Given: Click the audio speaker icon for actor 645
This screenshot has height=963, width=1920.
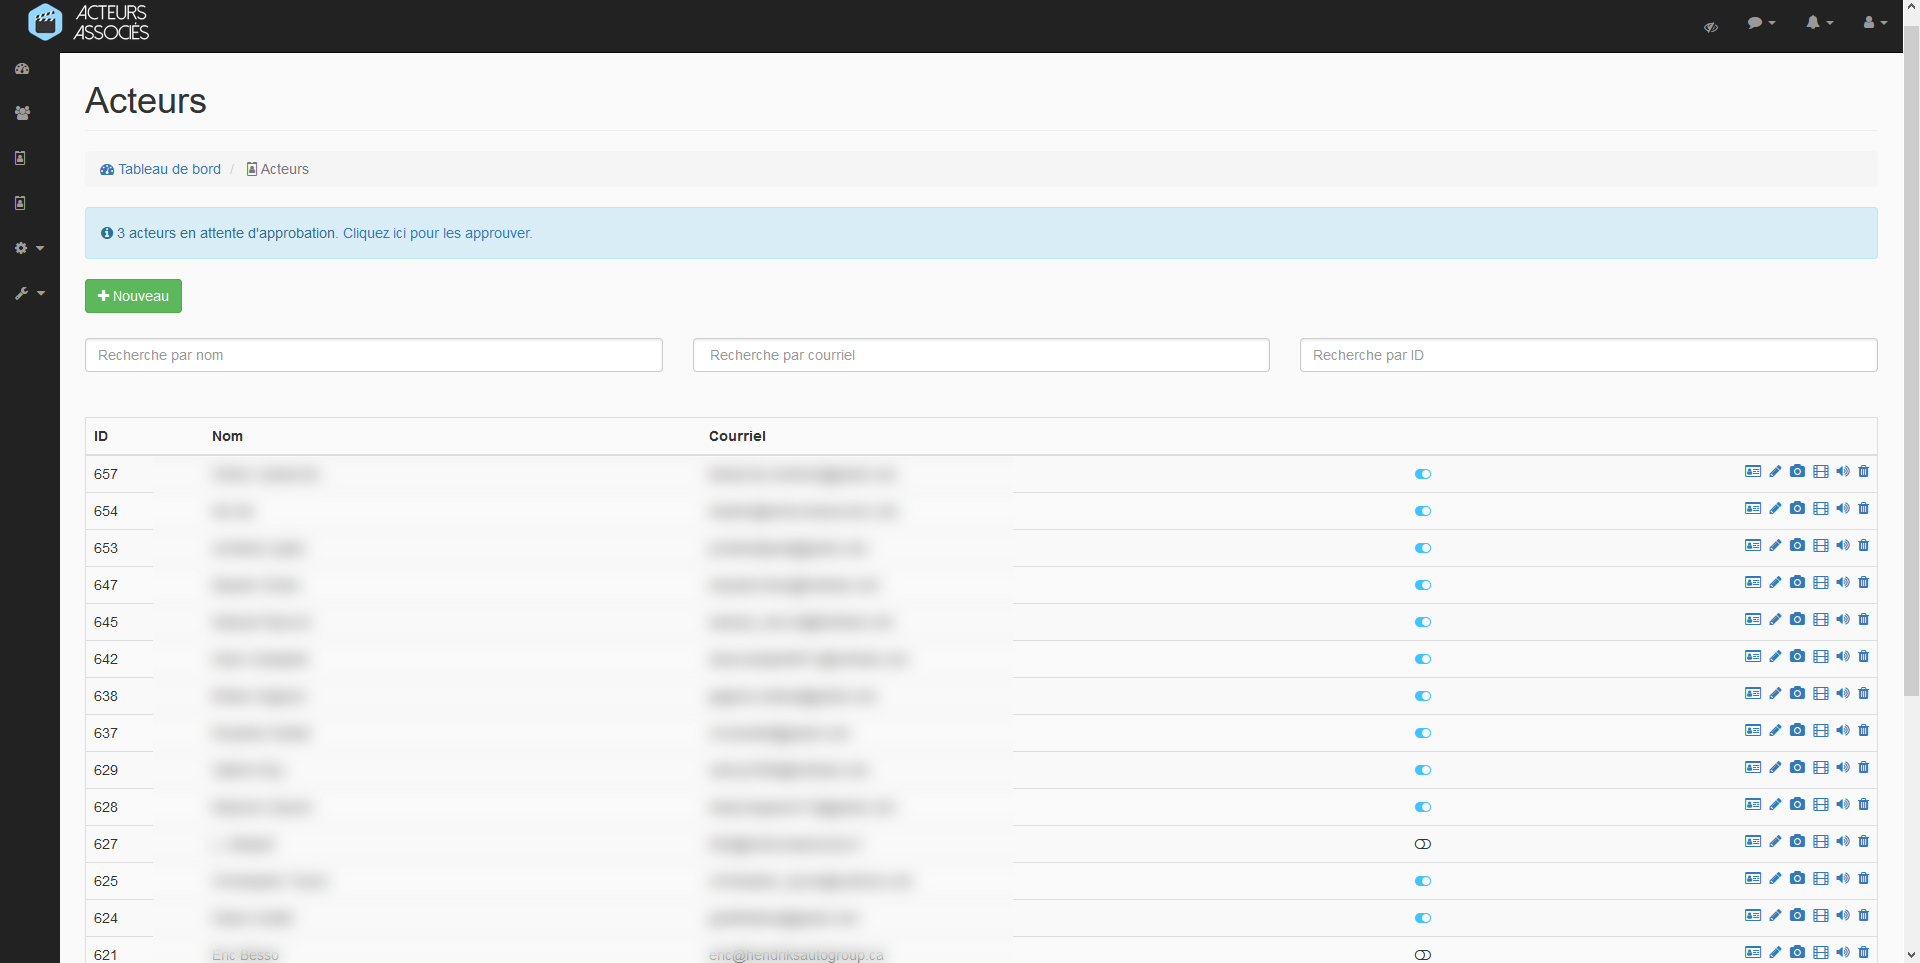Looking at the screenshot, I should pos(1842,620).
